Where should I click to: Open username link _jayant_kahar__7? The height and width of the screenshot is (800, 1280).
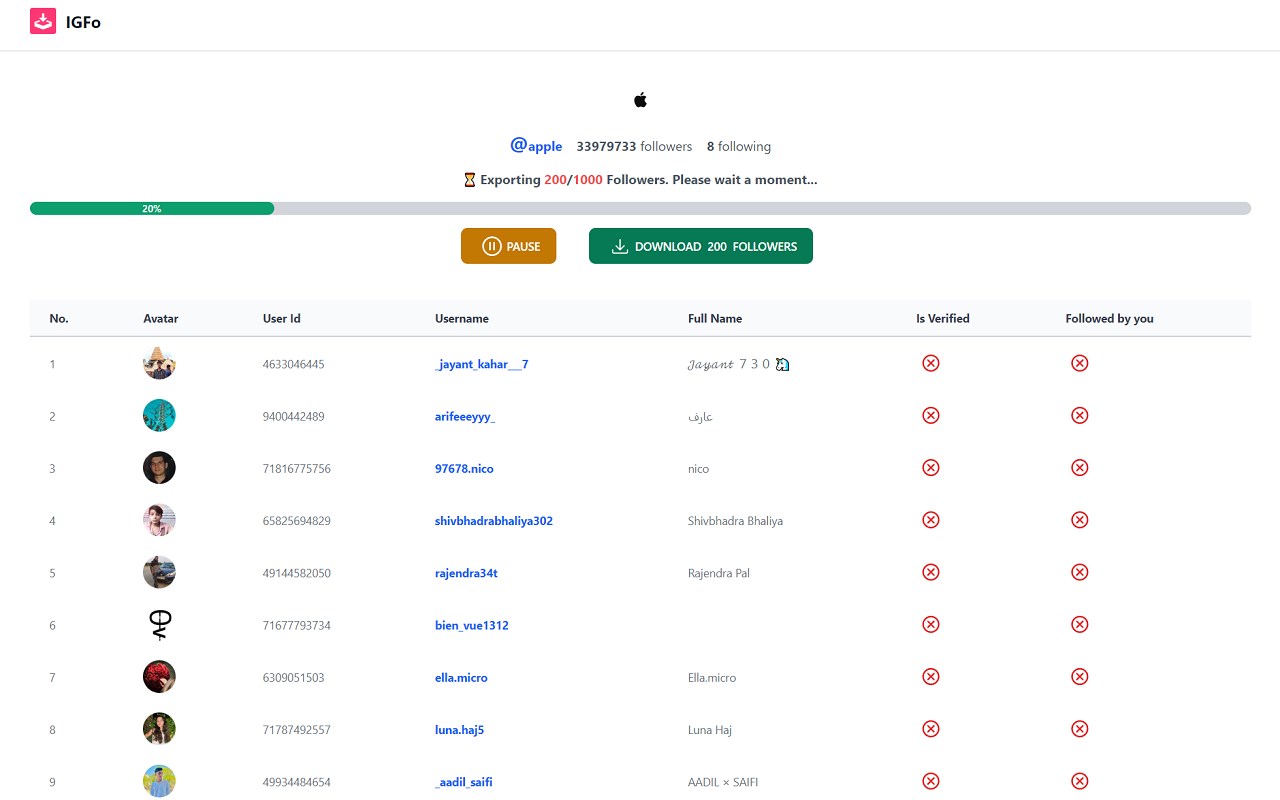pyautogui.click(x=482, y=364)
